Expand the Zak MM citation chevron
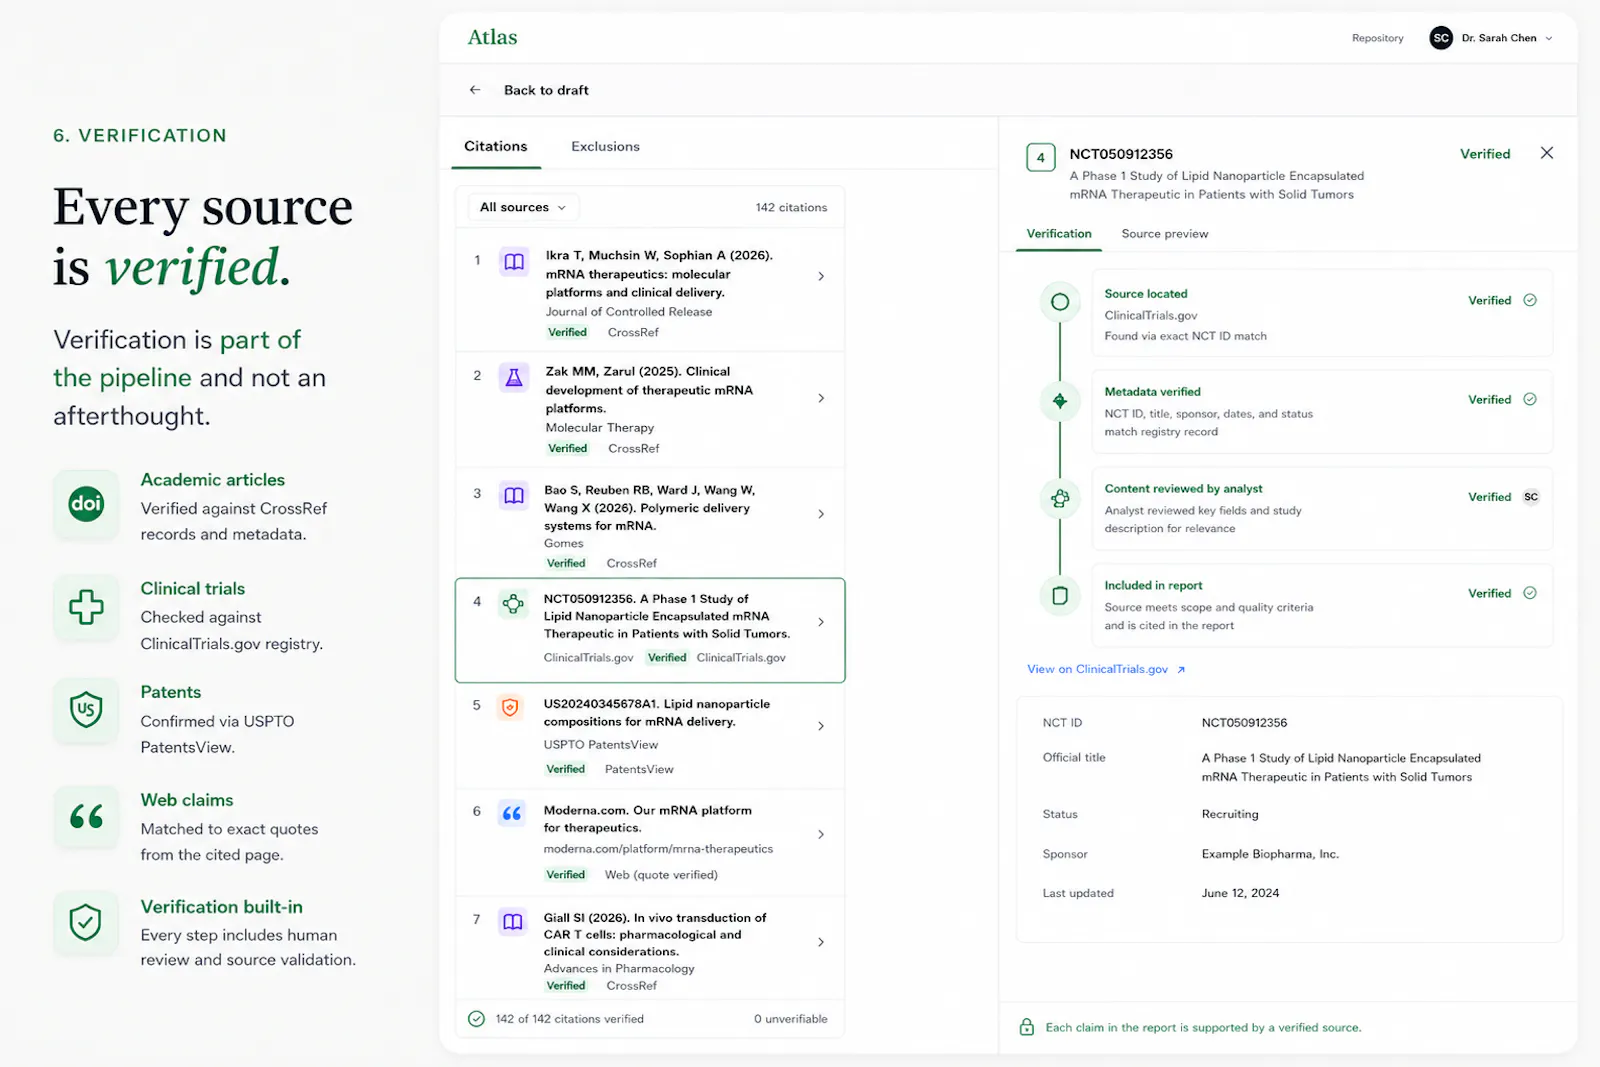1600x1067 pixels. coord(821,398)
